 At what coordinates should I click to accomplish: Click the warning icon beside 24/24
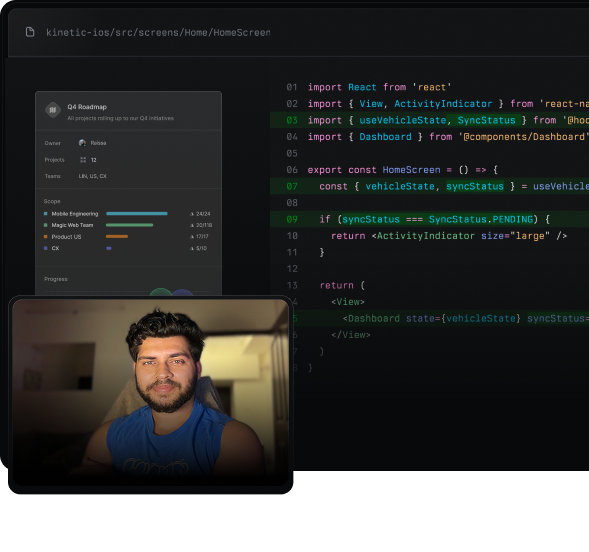192,214
